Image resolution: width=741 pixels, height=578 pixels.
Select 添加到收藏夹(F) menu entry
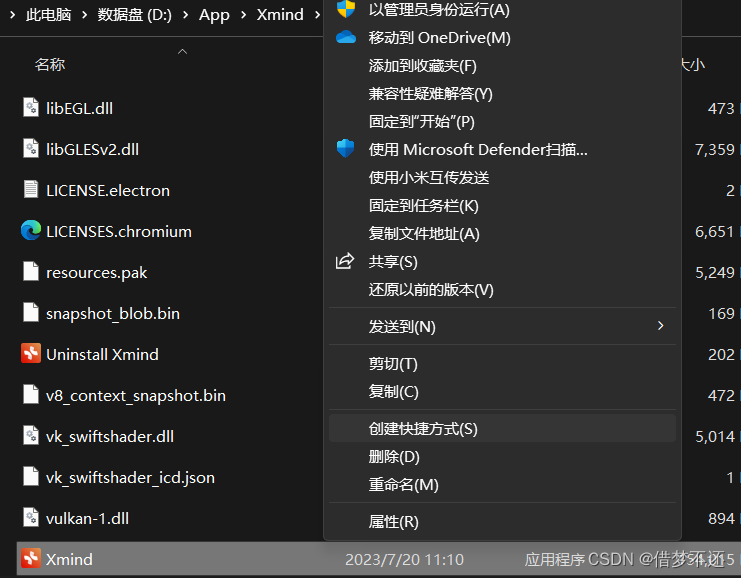coord(502,66)
